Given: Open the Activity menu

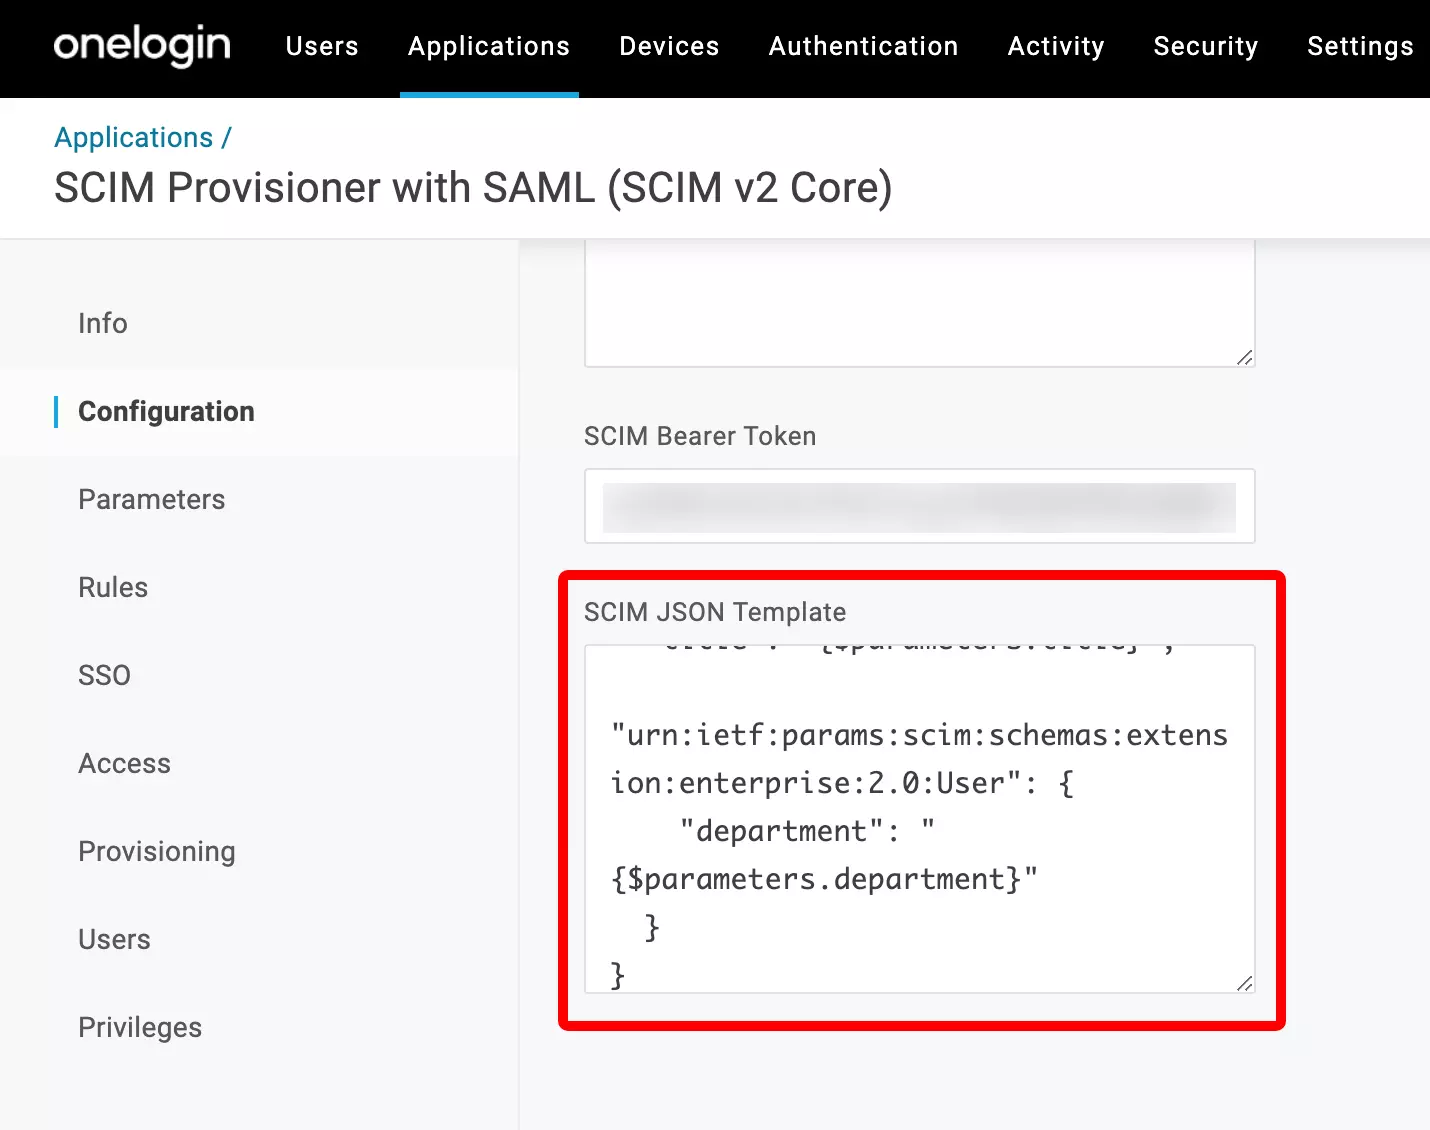Looking at the screenshot, I should pos(1056,46).
